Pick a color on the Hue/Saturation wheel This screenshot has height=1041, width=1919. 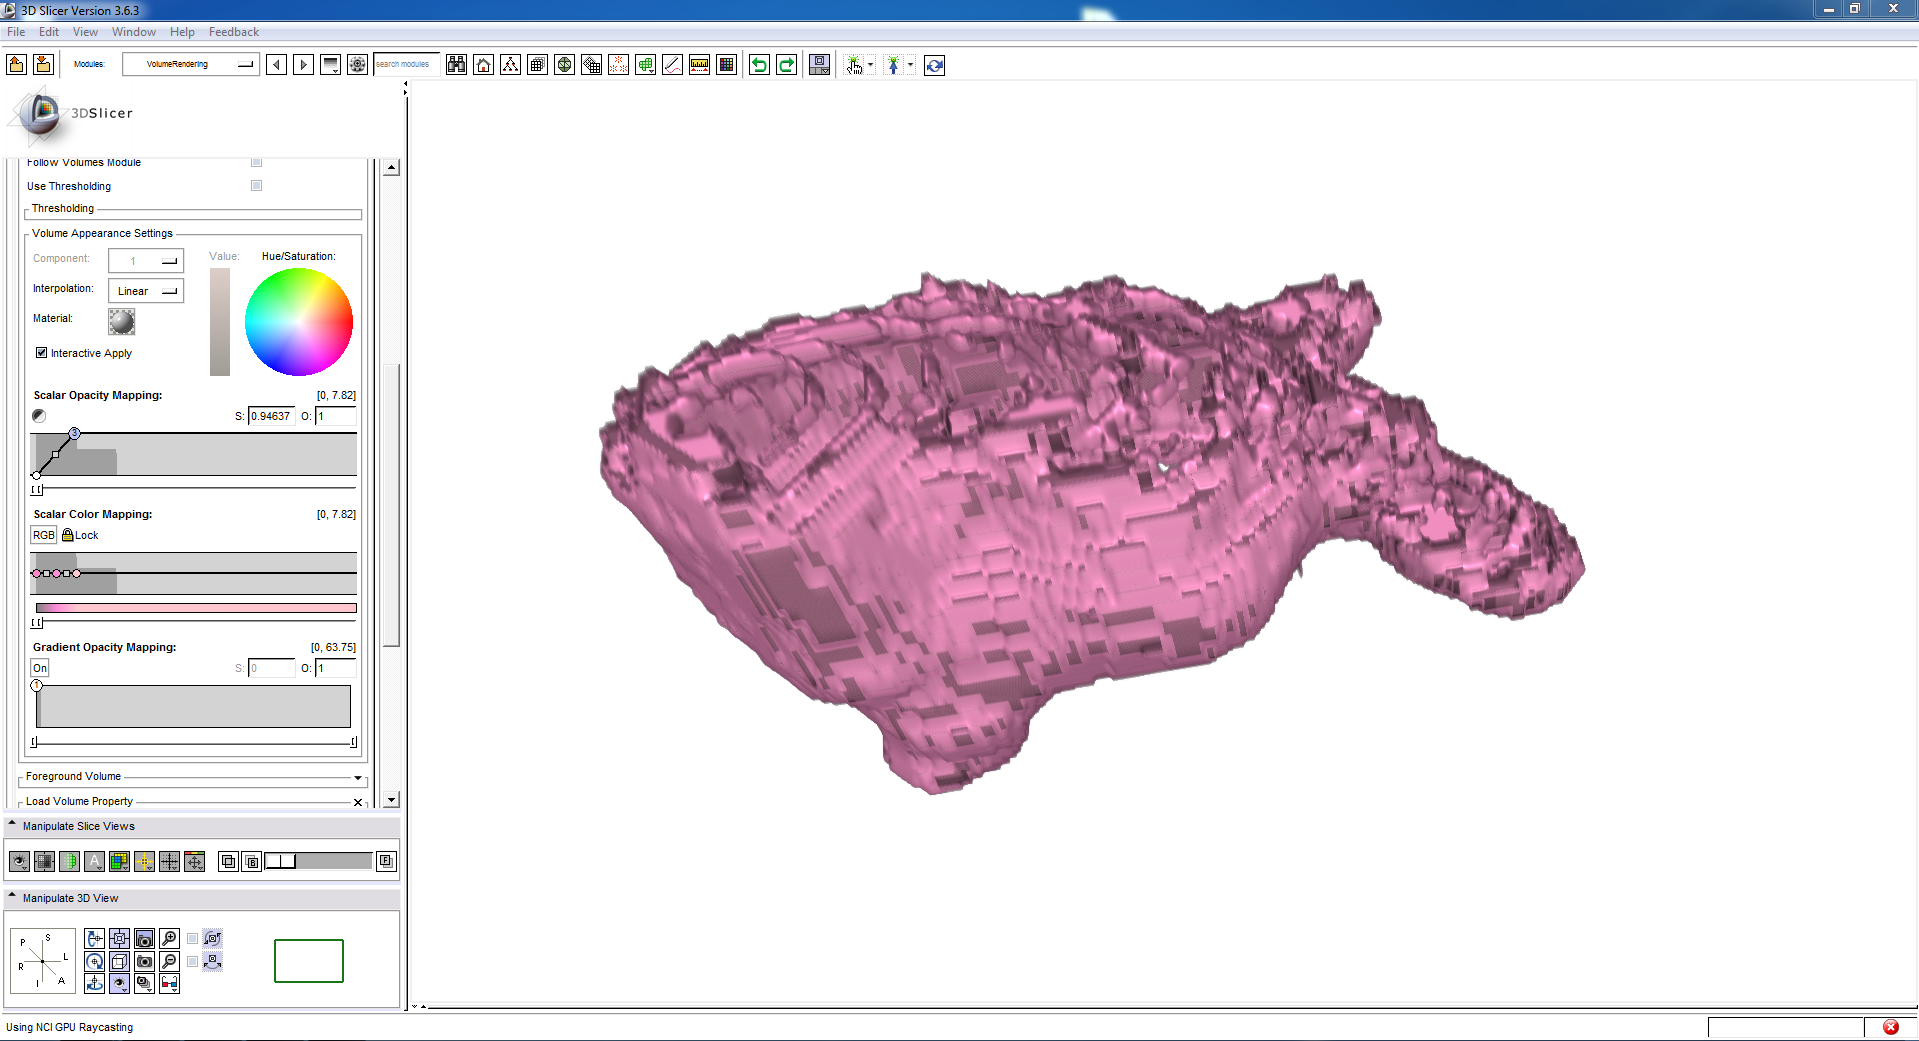(299, 322)
